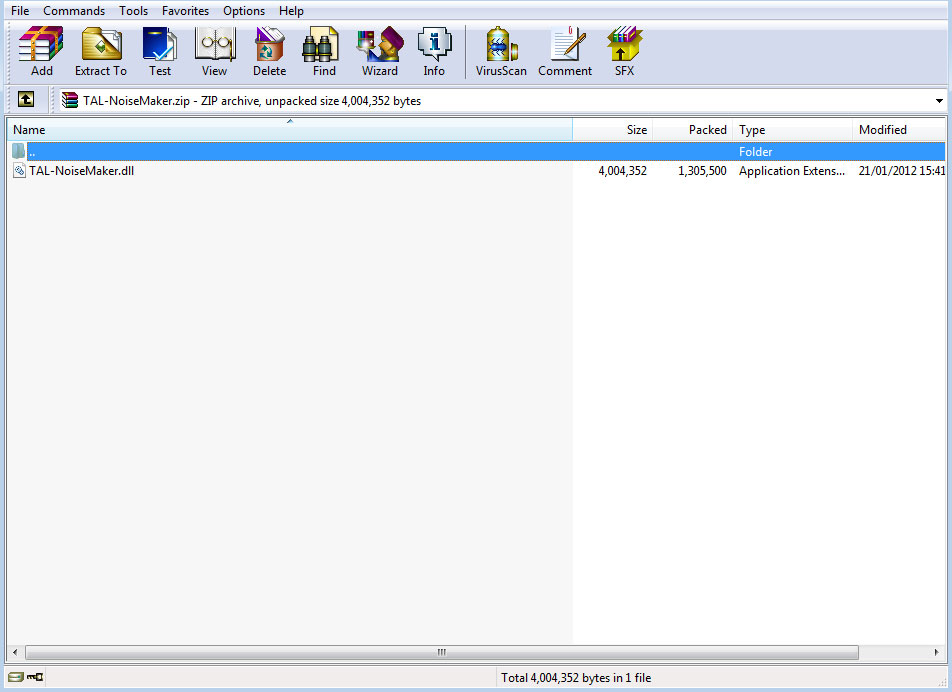Go up one level with arrow icon
Viewport: 952px width, 692px height.
point(26,100)
